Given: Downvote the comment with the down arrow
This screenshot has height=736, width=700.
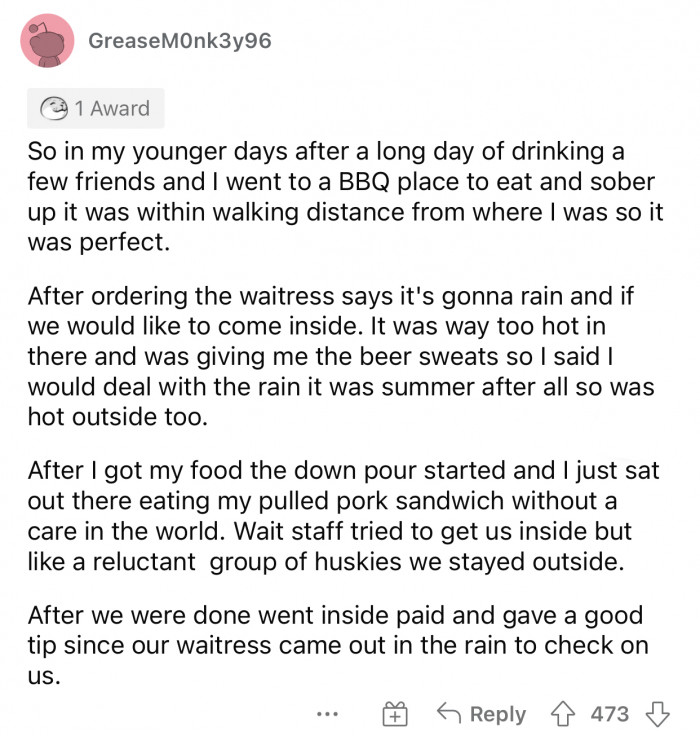Looking at the screenshot, I should (x=657, y=714).
